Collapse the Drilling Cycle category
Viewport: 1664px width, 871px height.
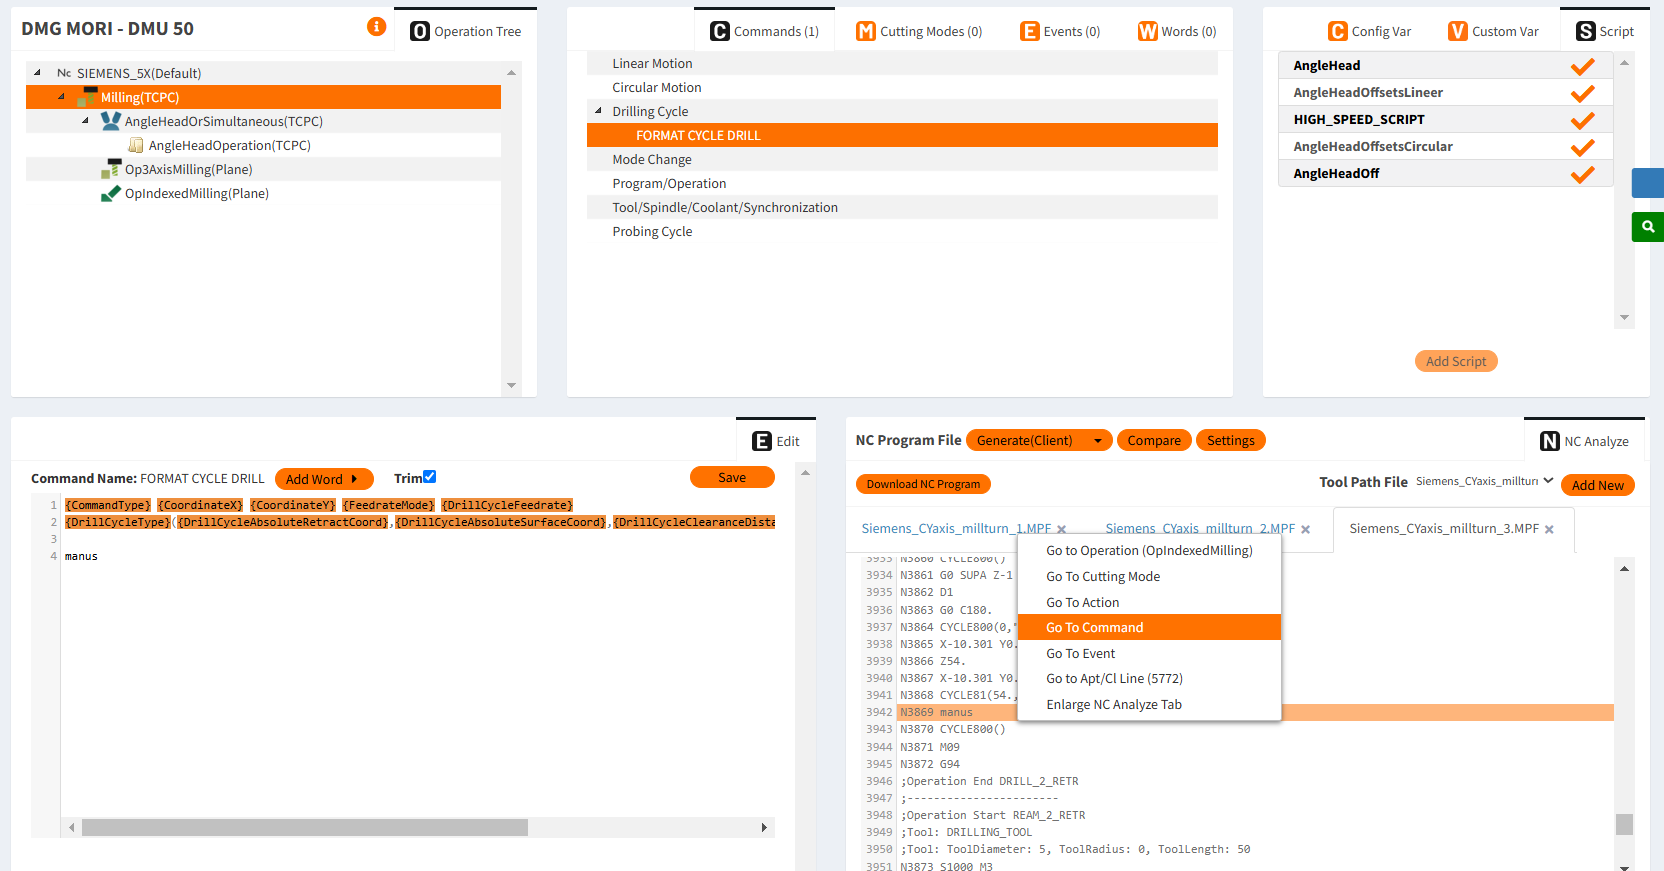coord(598,111)
